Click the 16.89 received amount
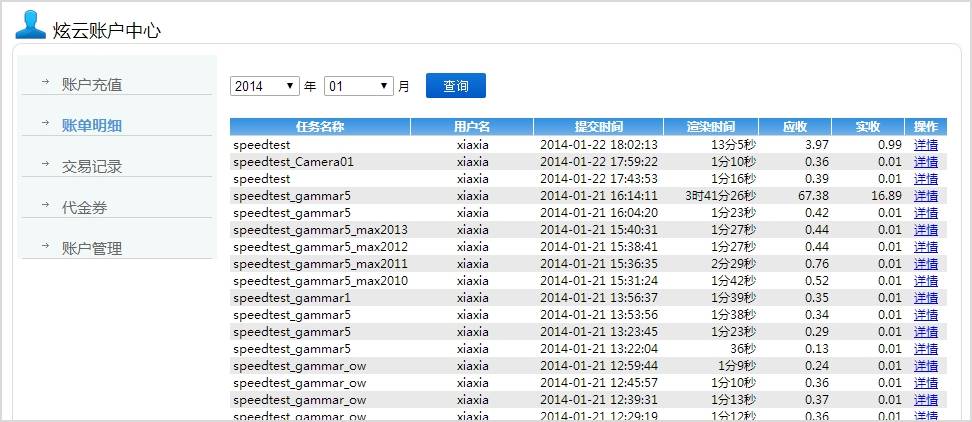972x422 pixels. [x=886, y=196]
